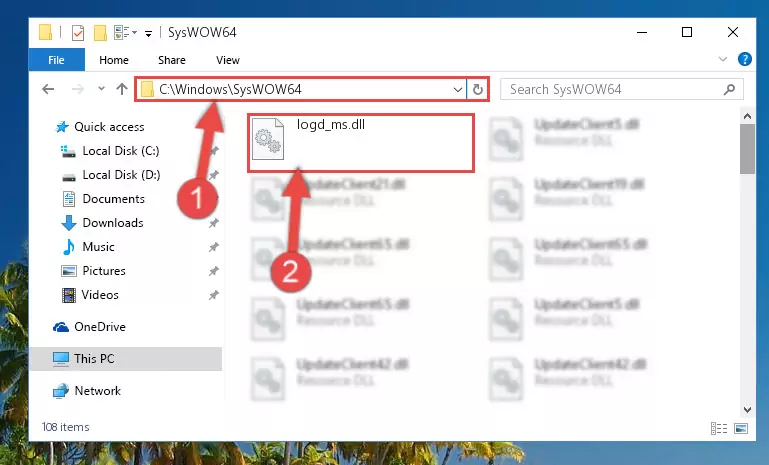769x465 pixels.
Task: Click the pin beside Pictures
Action: 213,271
